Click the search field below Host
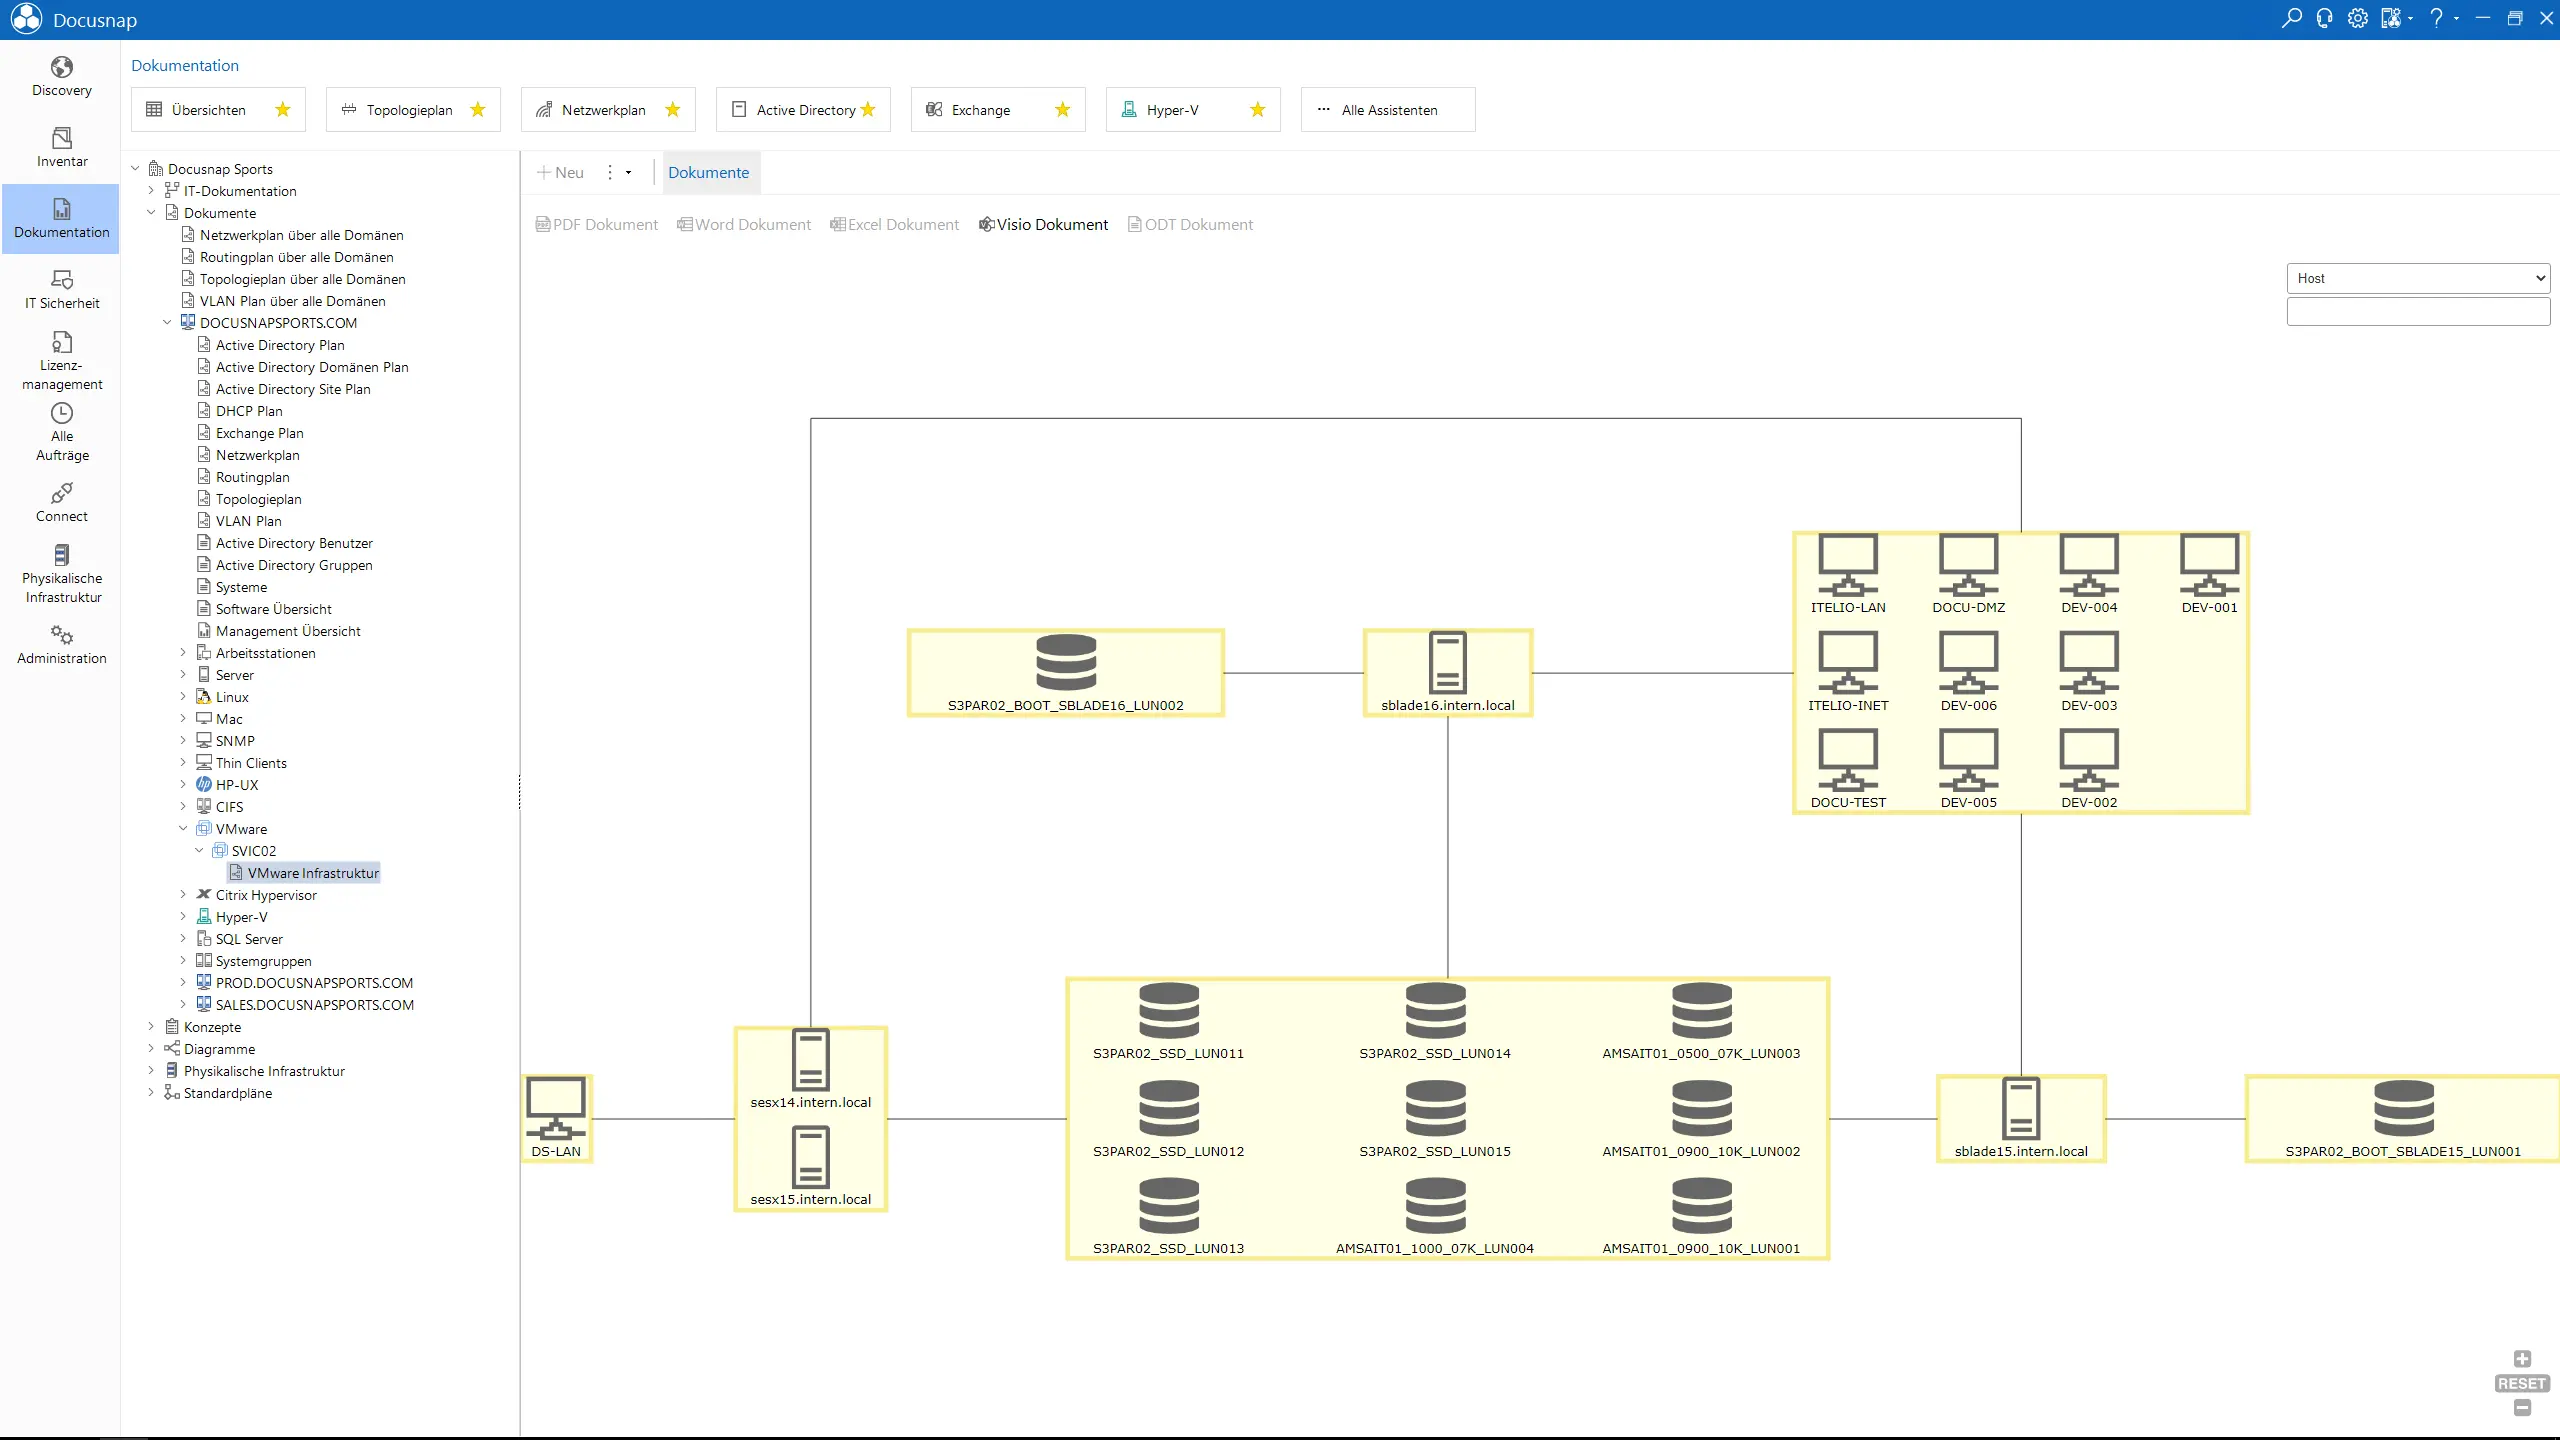The image size is (2560, 1440). click(x=2417, y=312)
